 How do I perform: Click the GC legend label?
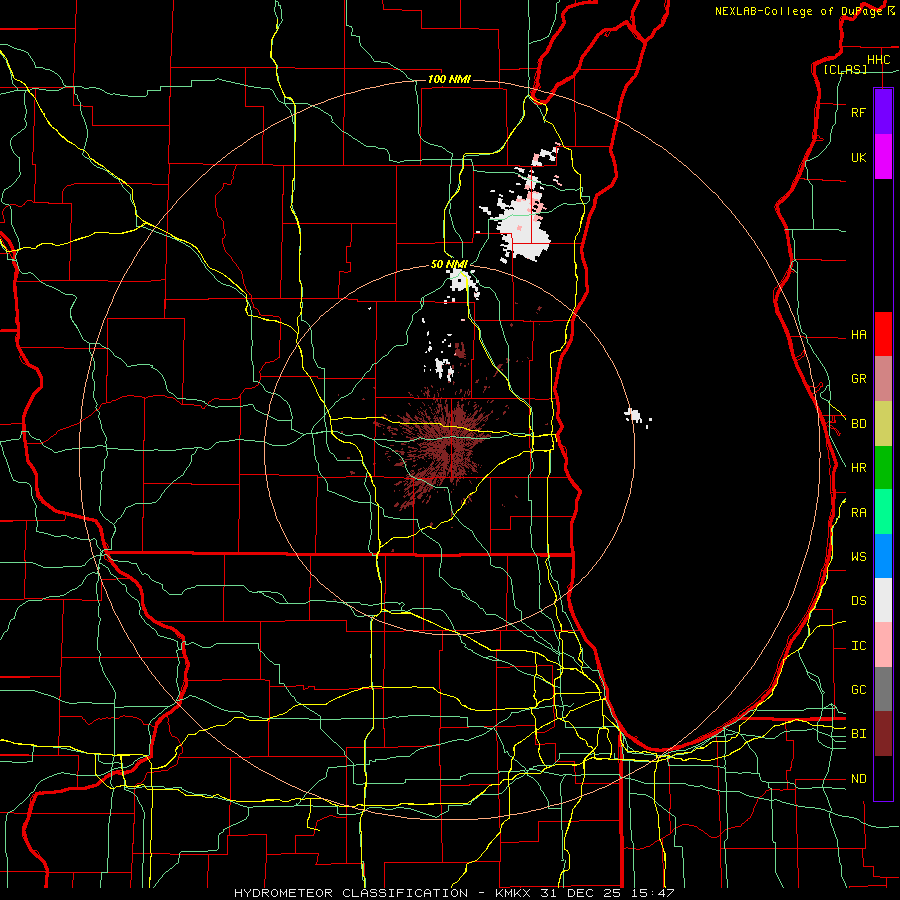tap(858, 690)
